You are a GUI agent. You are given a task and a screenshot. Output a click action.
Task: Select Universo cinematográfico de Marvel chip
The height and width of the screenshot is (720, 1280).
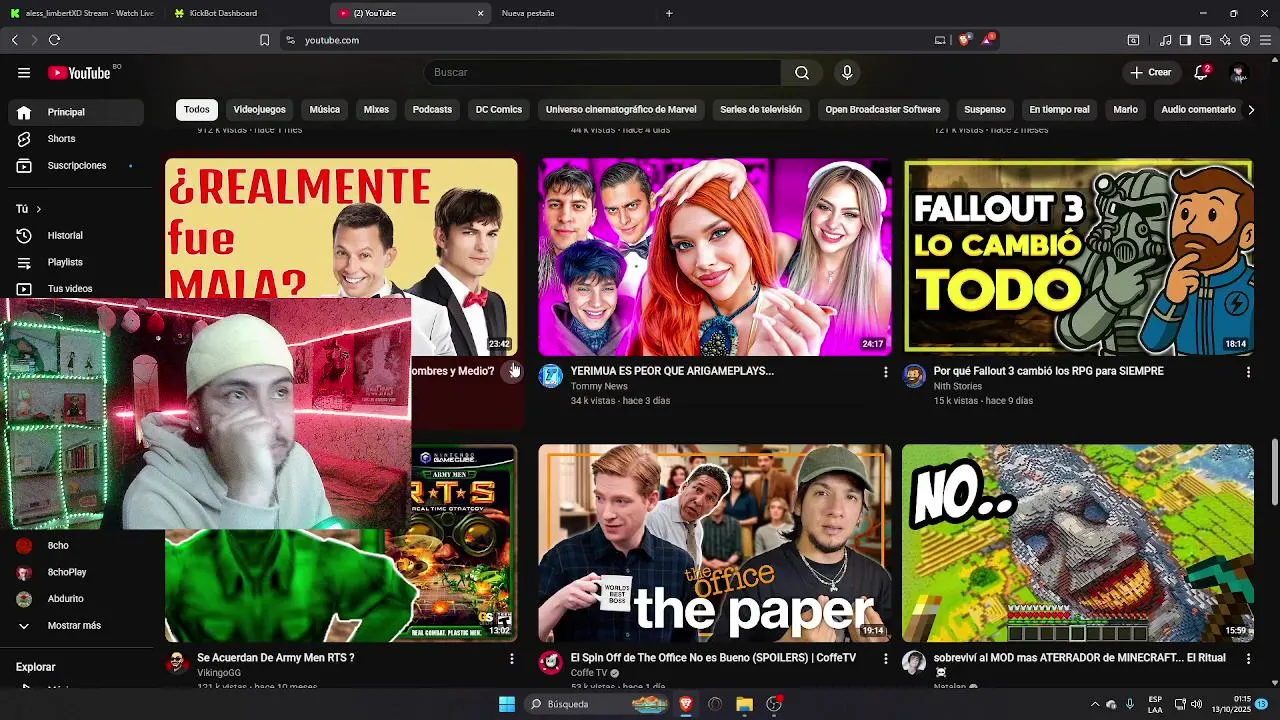(621, 110)
